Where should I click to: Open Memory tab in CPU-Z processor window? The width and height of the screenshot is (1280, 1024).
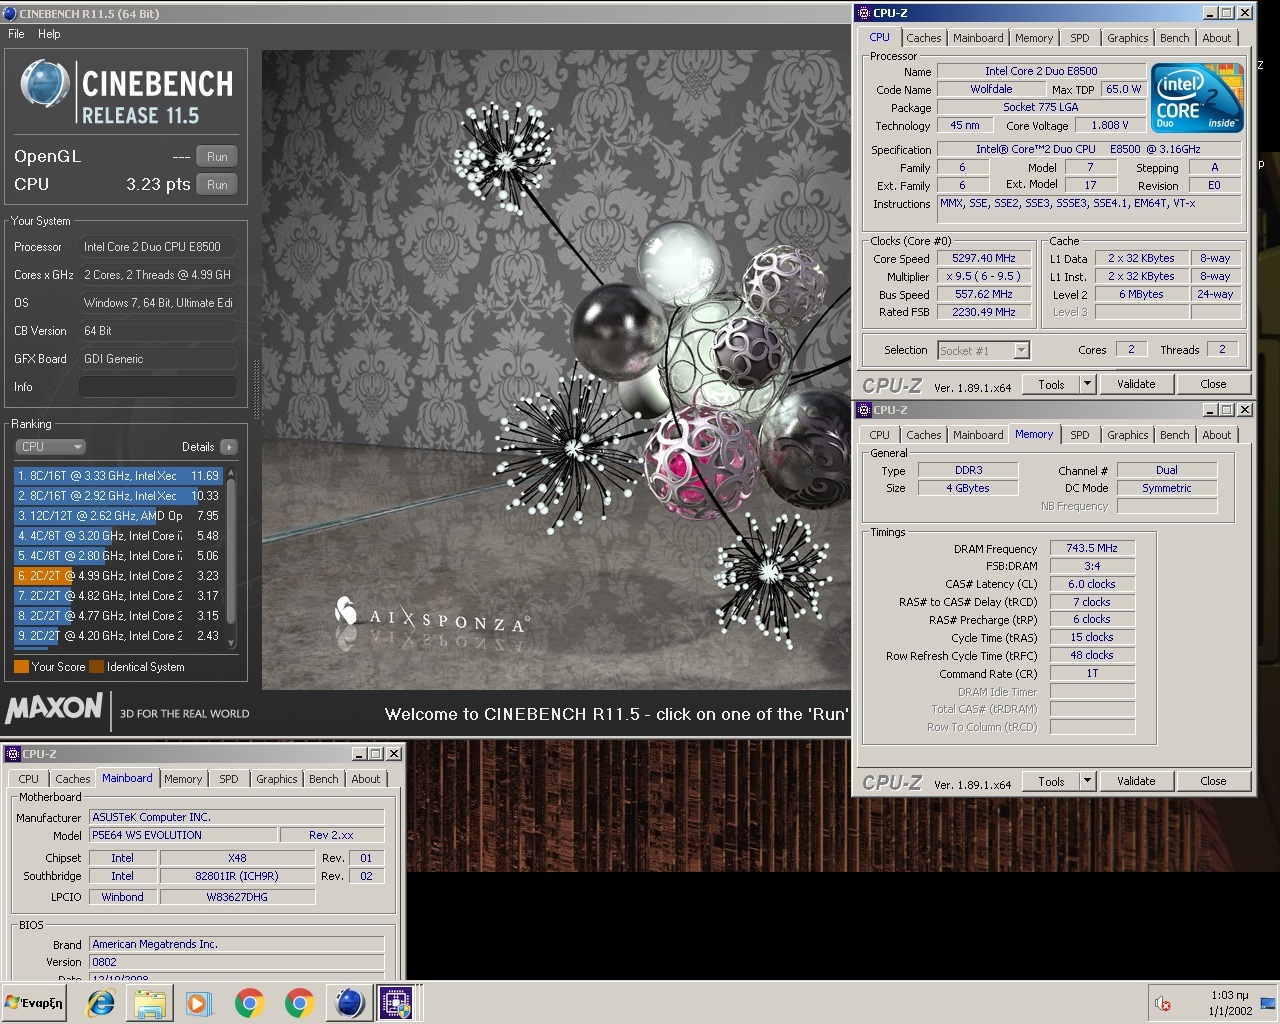(x=1034, y=38)
